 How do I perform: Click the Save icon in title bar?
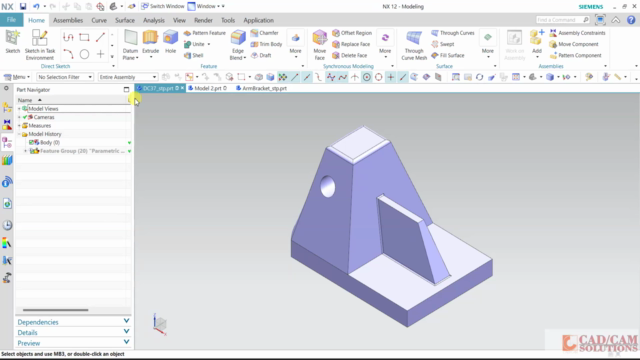[x=23, y=6]
